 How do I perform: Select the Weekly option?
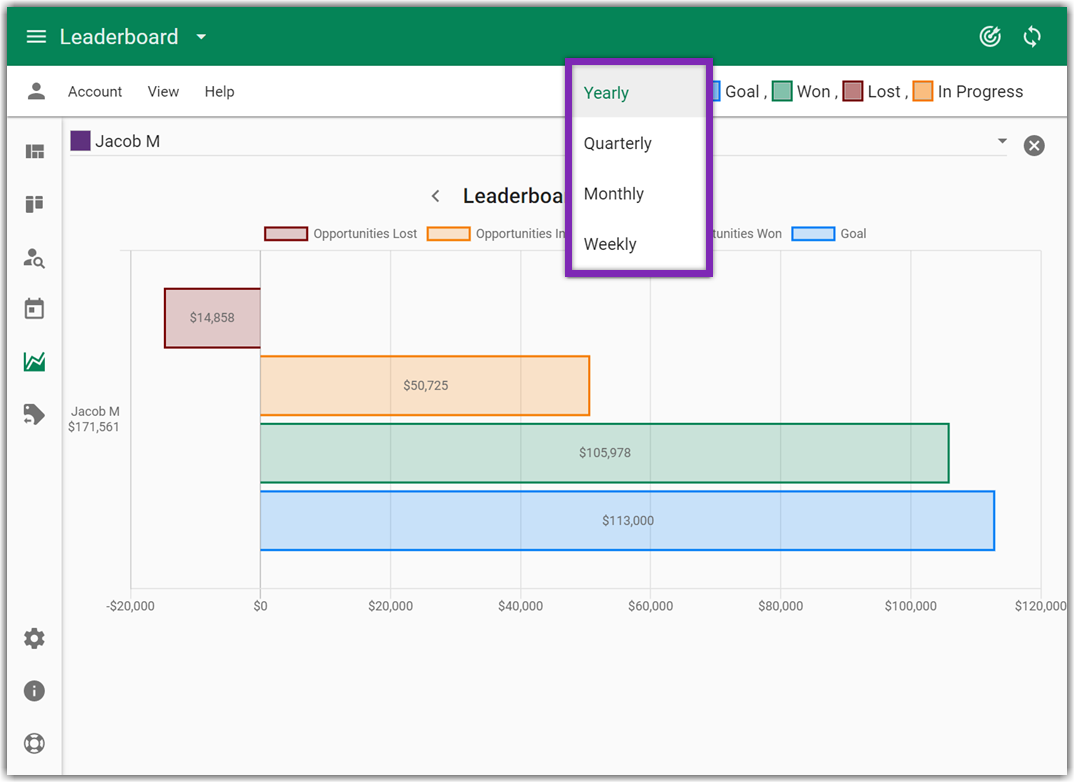click(638, 244)
